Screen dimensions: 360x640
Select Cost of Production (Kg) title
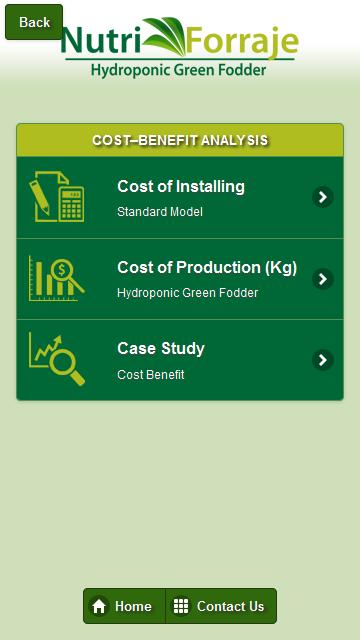tap(207, 268)
